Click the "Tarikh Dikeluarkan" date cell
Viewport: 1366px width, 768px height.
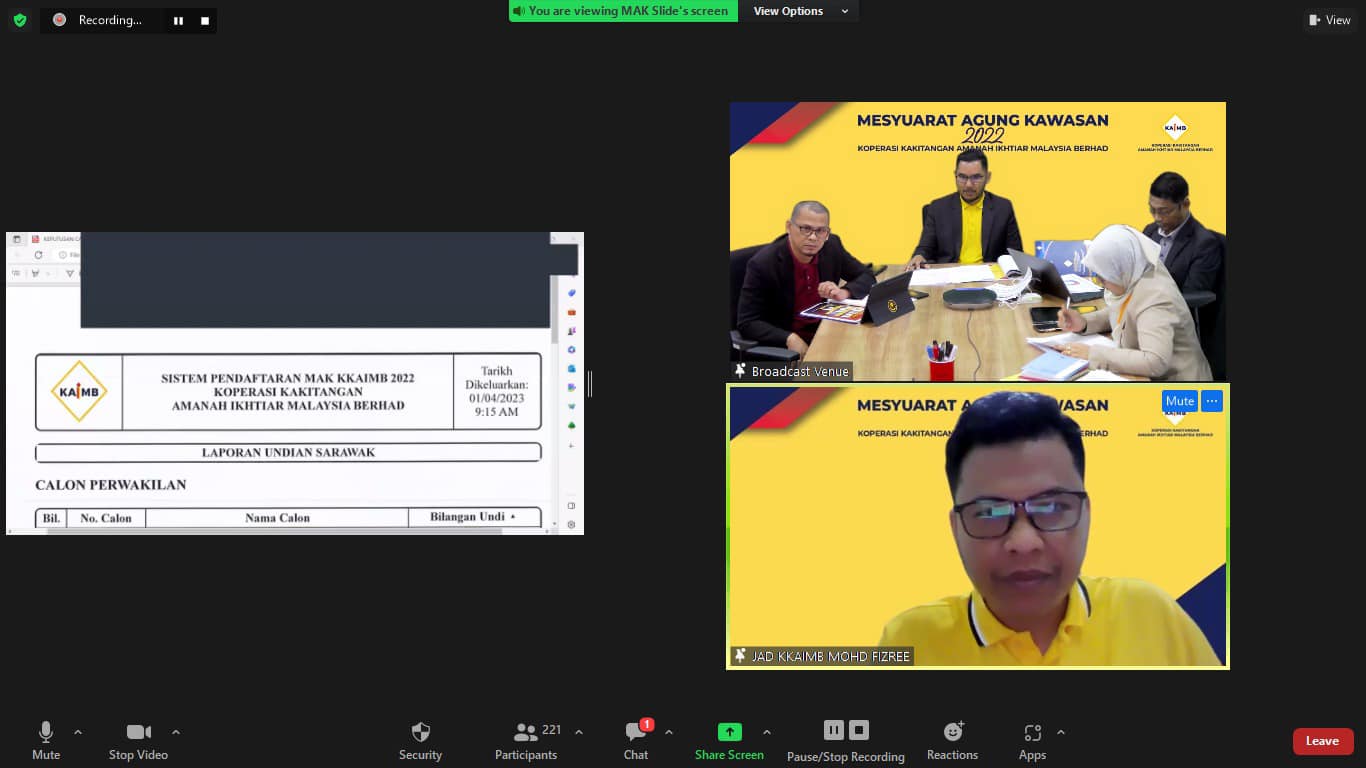[496, 391]
